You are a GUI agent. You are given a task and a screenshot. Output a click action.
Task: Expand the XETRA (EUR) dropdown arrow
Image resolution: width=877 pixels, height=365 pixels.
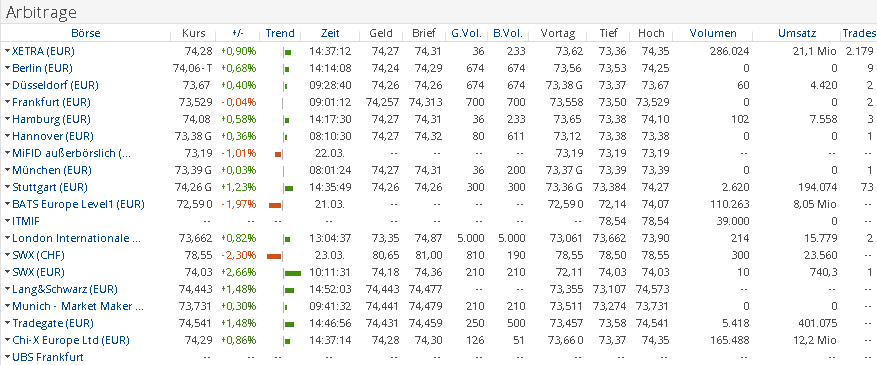pyautogui.click(x=7, y=51)
